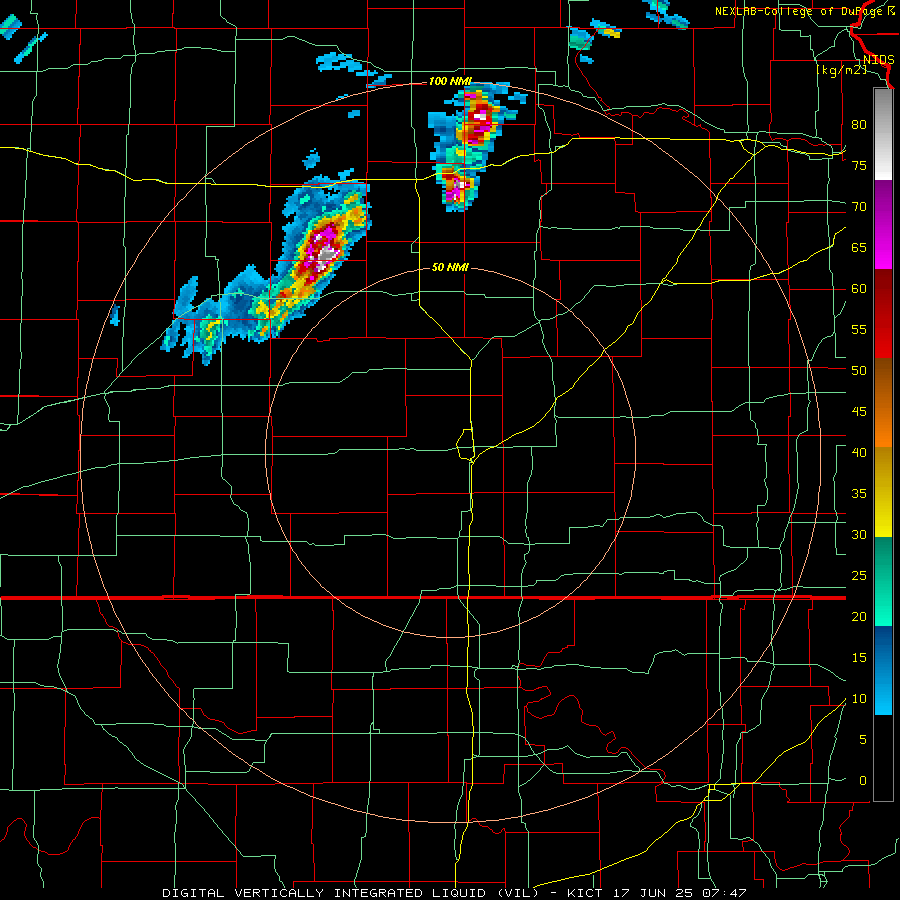This screenshot has height=900, width=900.
Task: Click the NEXLAB-College of DuPage credit text
Action: [805, 11]
